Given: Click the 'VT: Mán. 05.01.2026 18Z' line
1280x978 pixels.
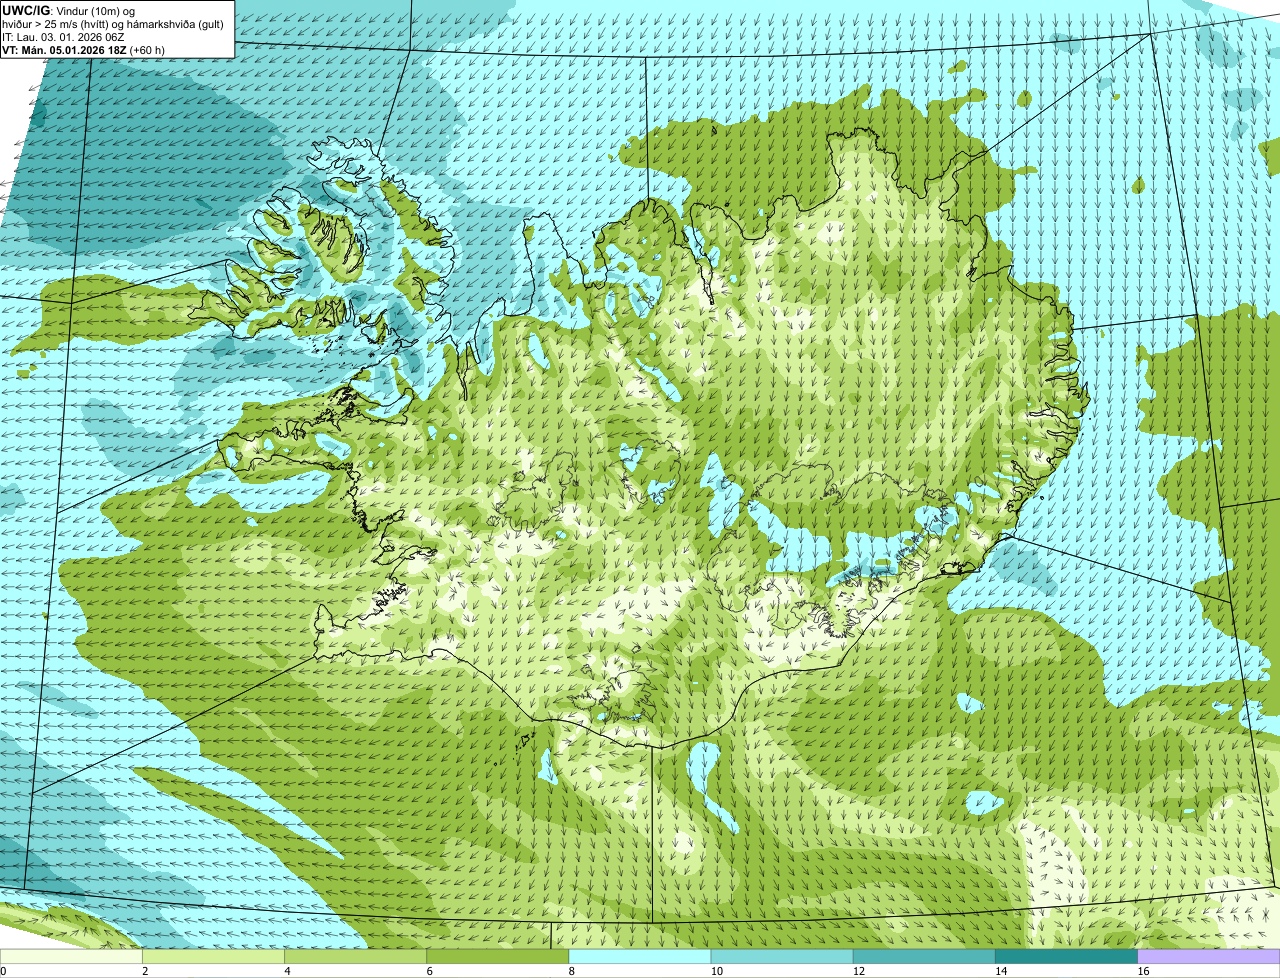Looking at the screenshot, I should click(x=64, y=49).
